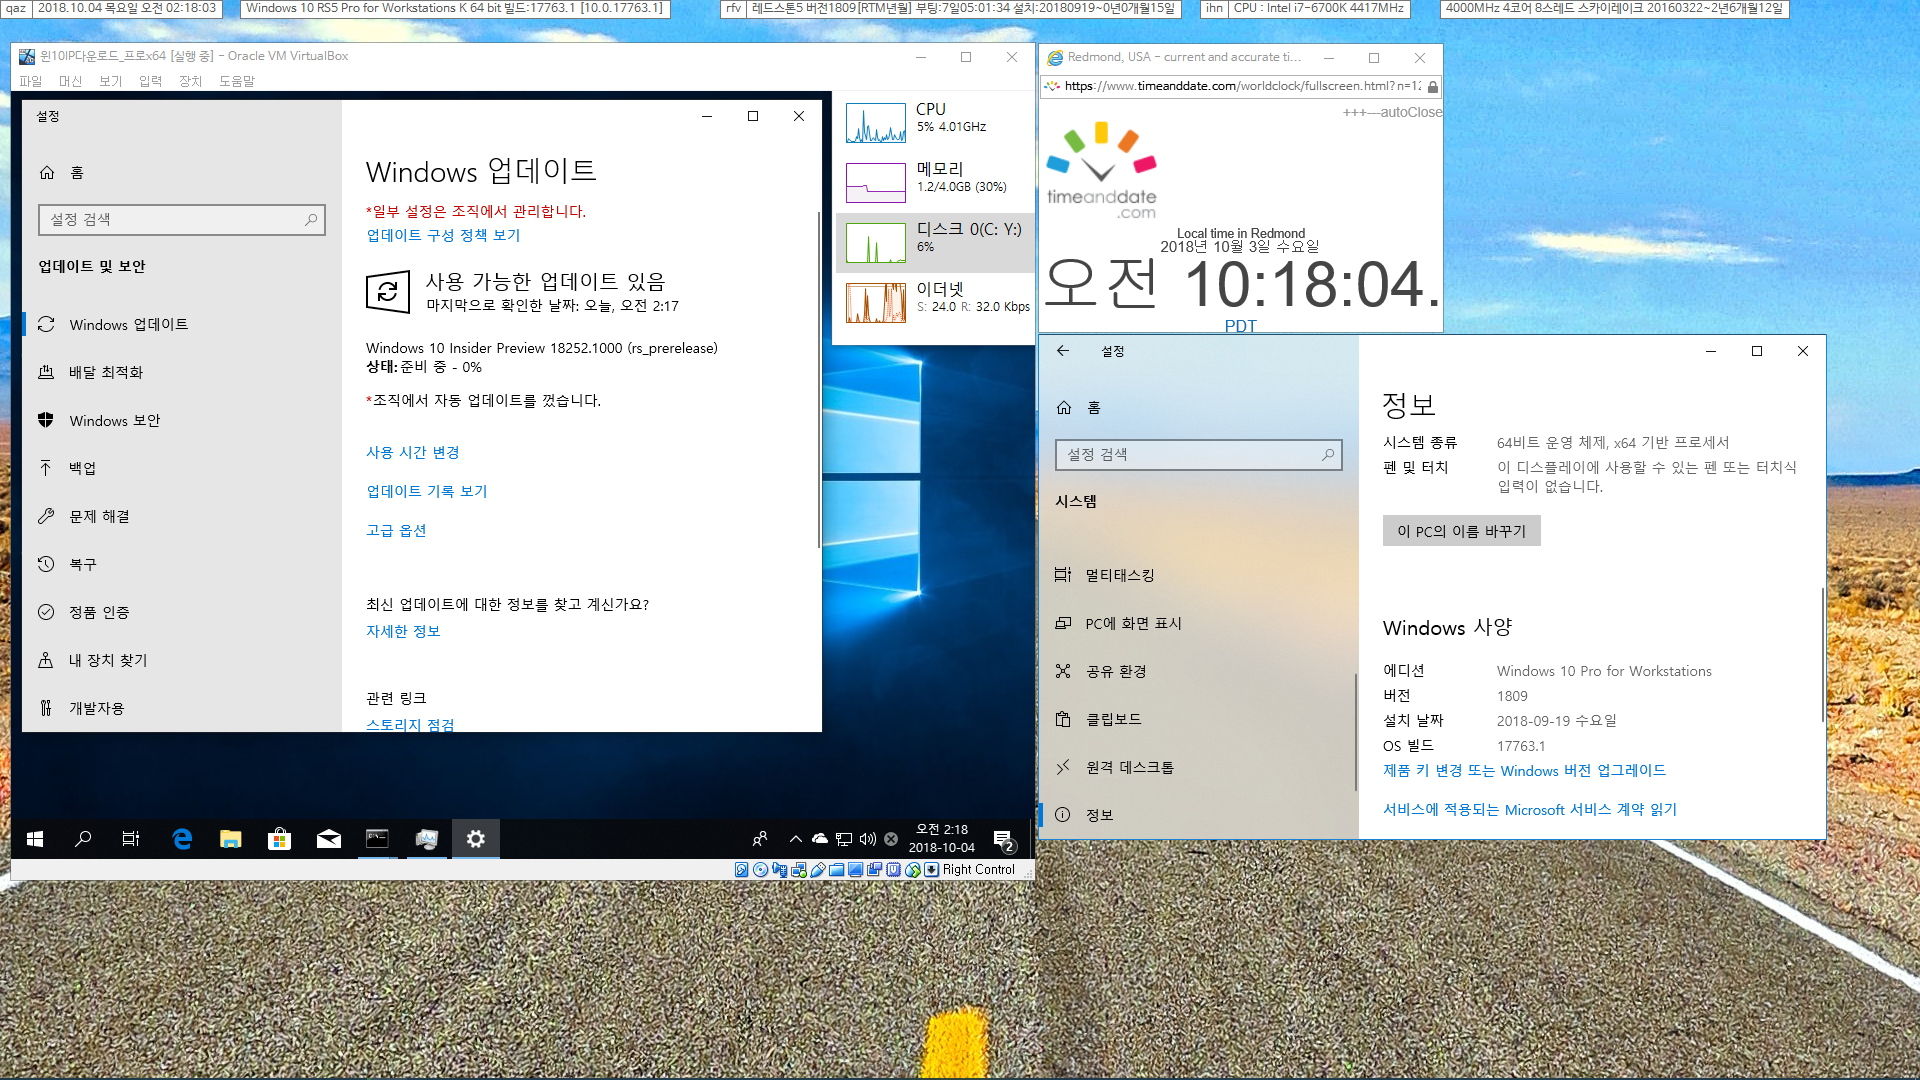This screenshot has width=1920, height=1080.
Task: Switch to the command prompt taskbar icon
Action: coord(377,839)
